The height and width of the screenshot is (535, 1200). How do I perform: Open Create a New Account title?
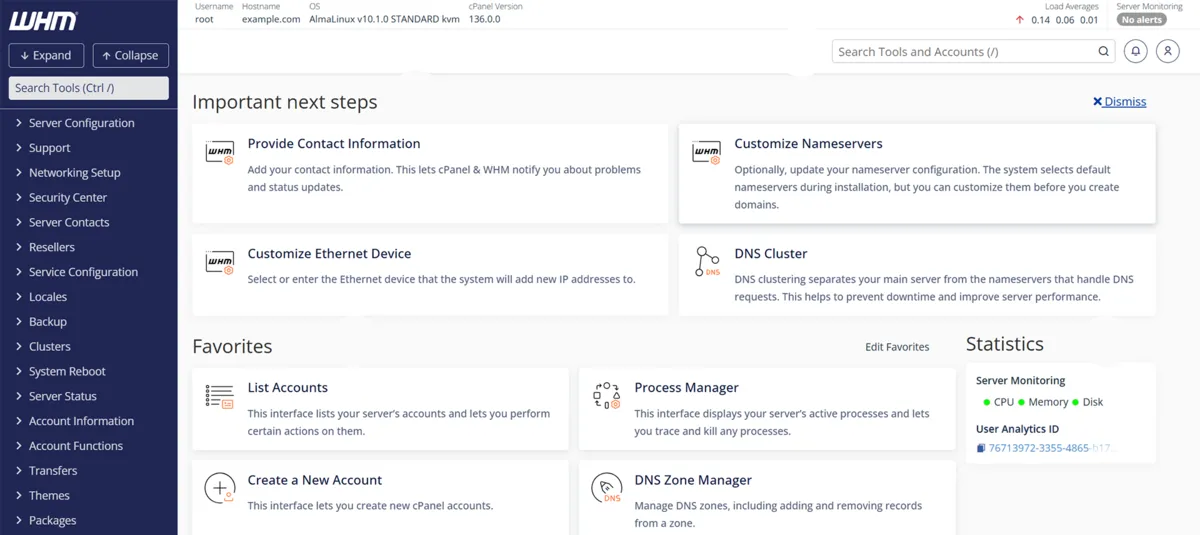coord(315,480)
